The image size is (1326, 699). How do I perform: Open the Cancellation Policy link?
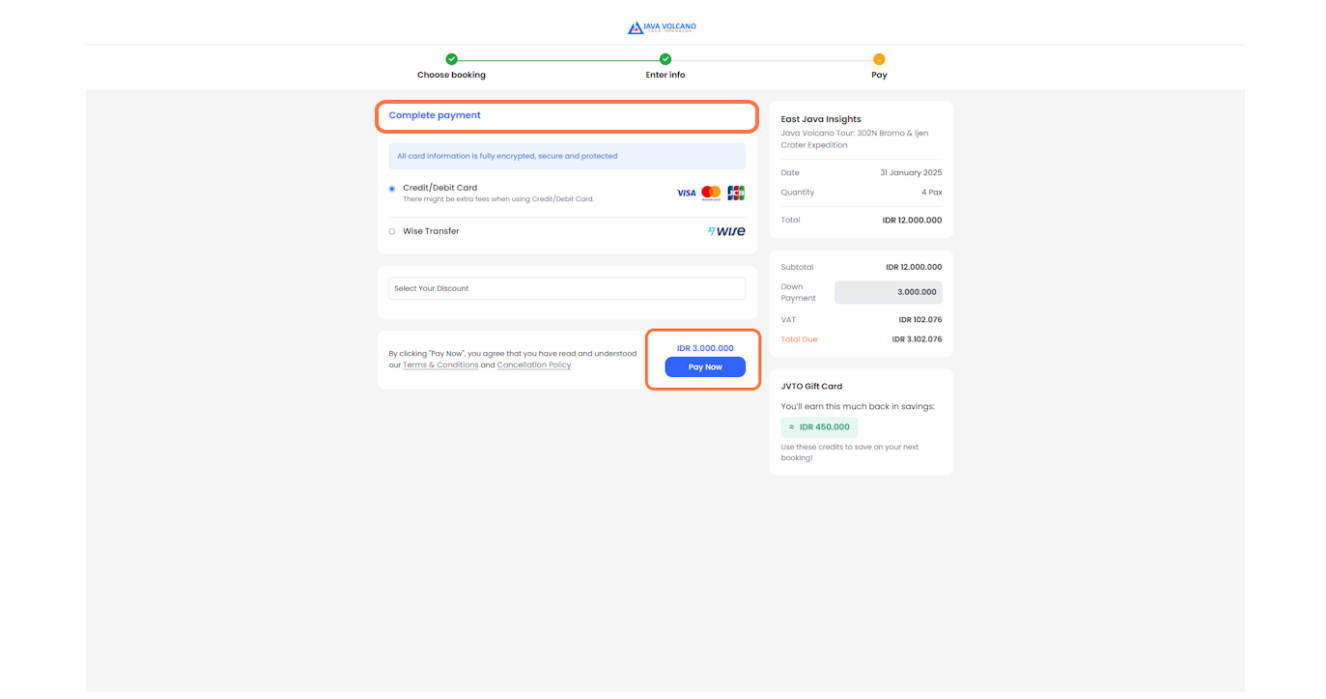533,364
